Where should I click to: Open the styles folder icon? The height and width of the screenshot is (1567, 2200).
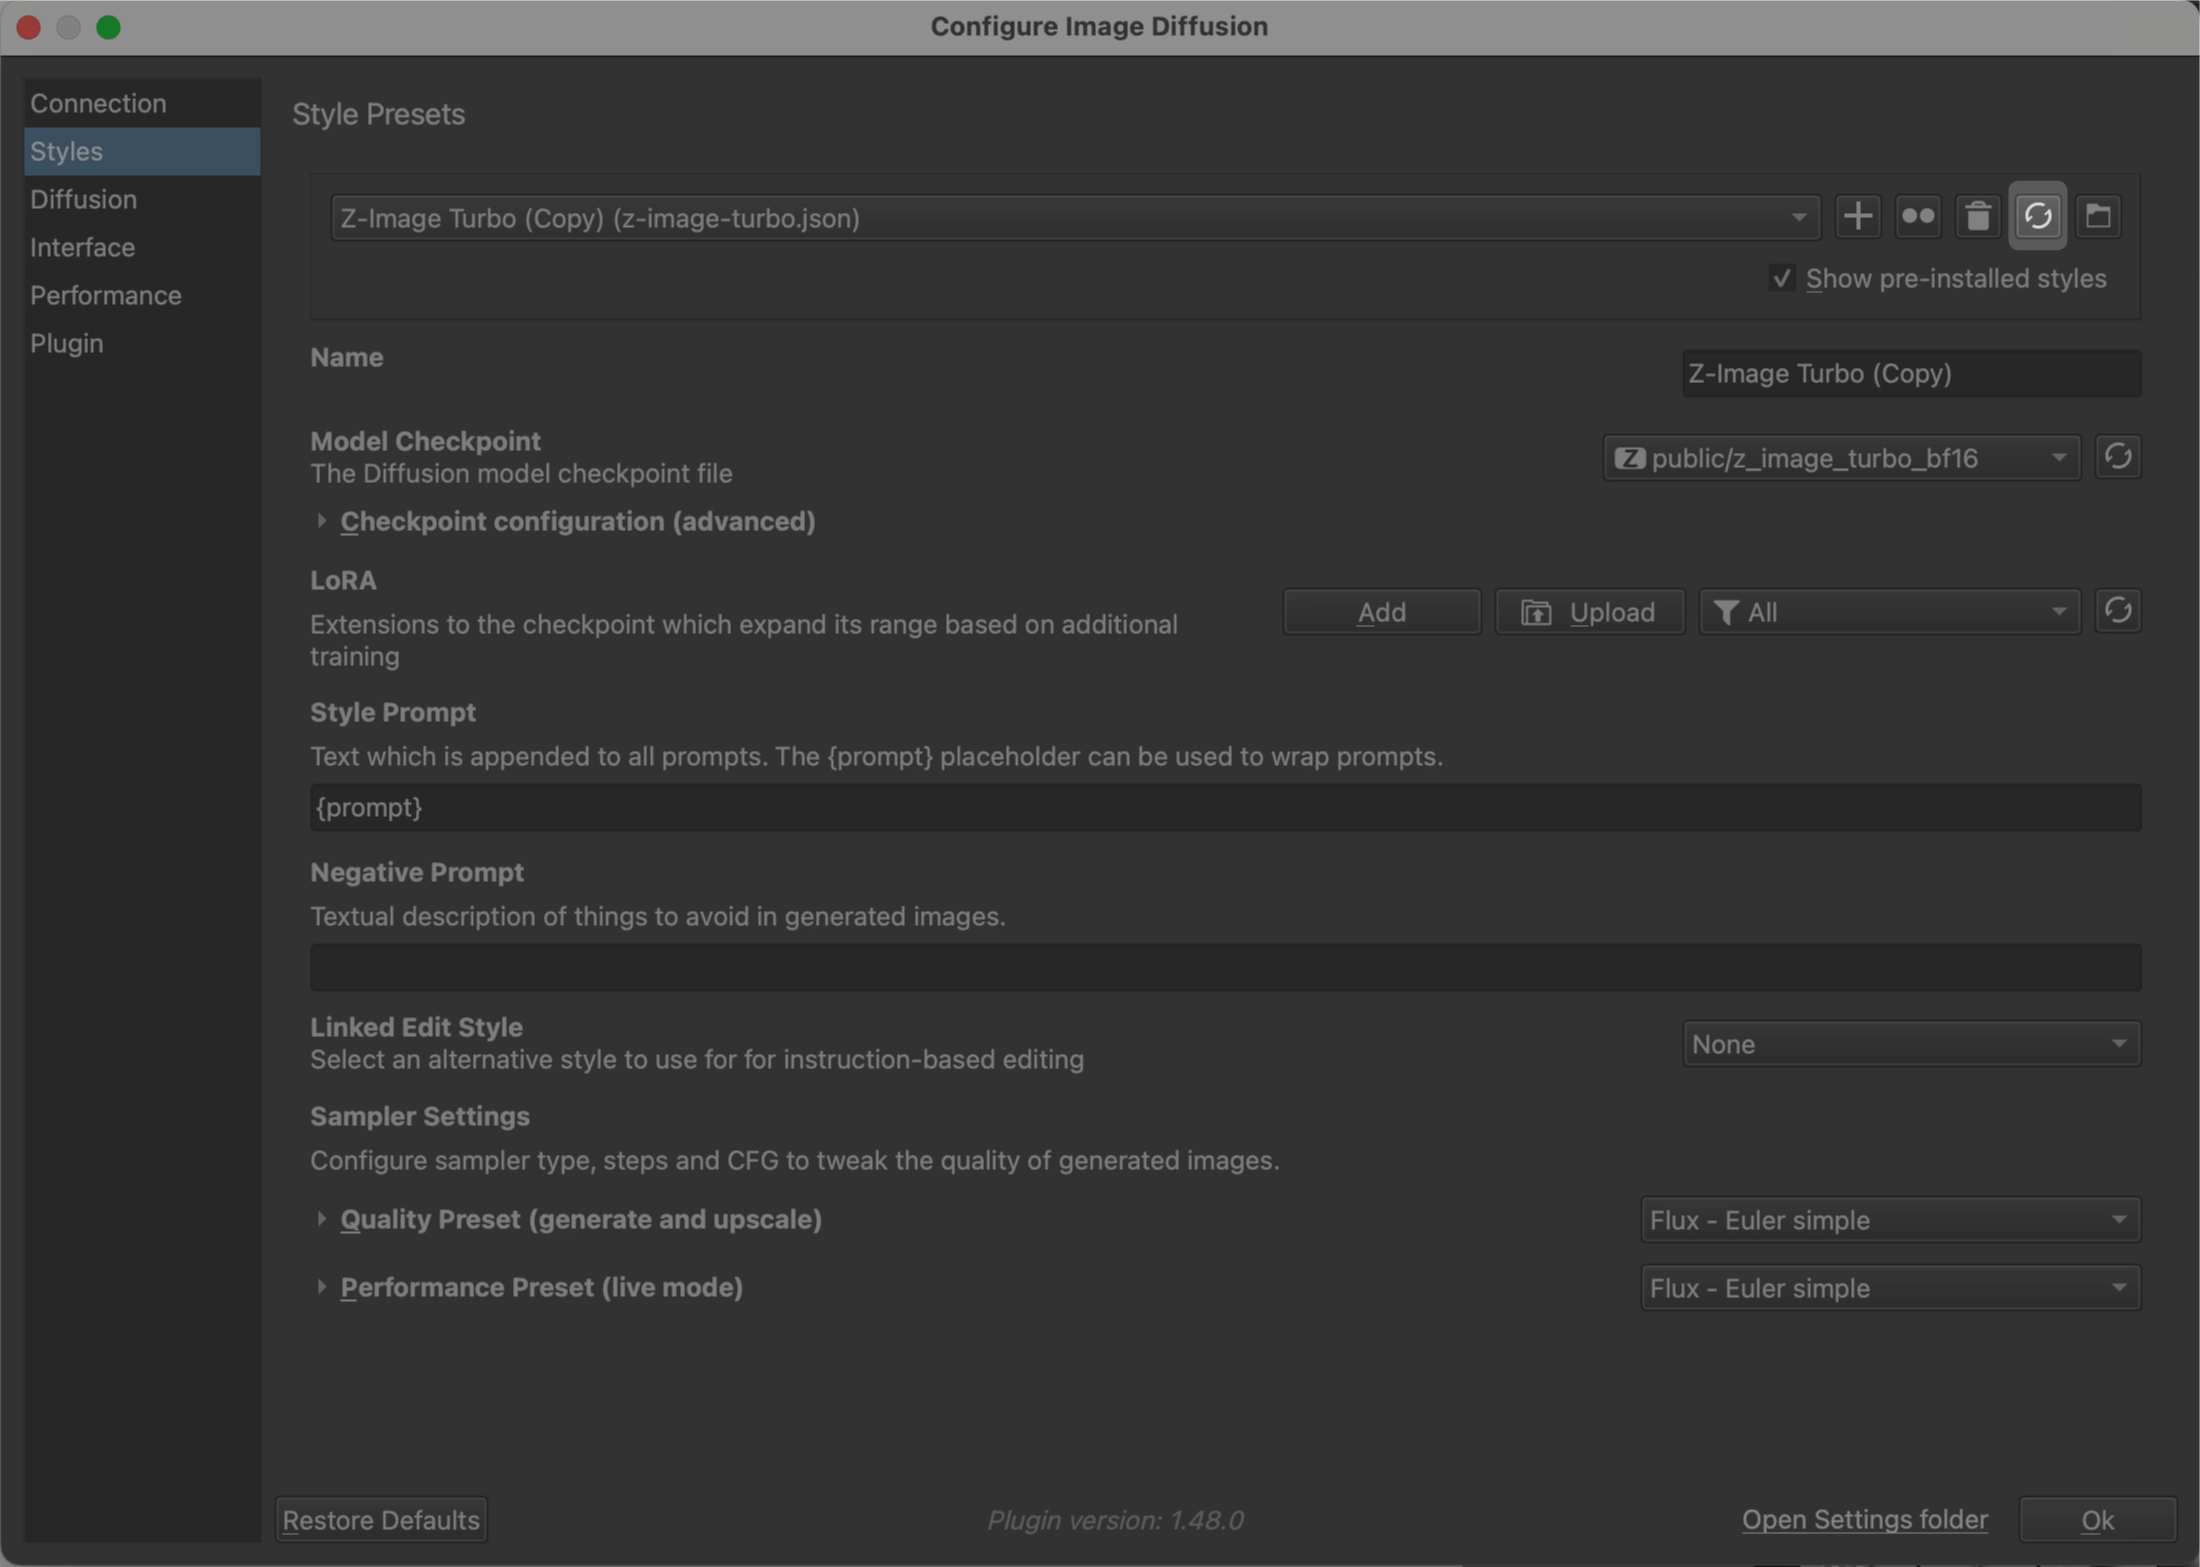(2097, 216)
